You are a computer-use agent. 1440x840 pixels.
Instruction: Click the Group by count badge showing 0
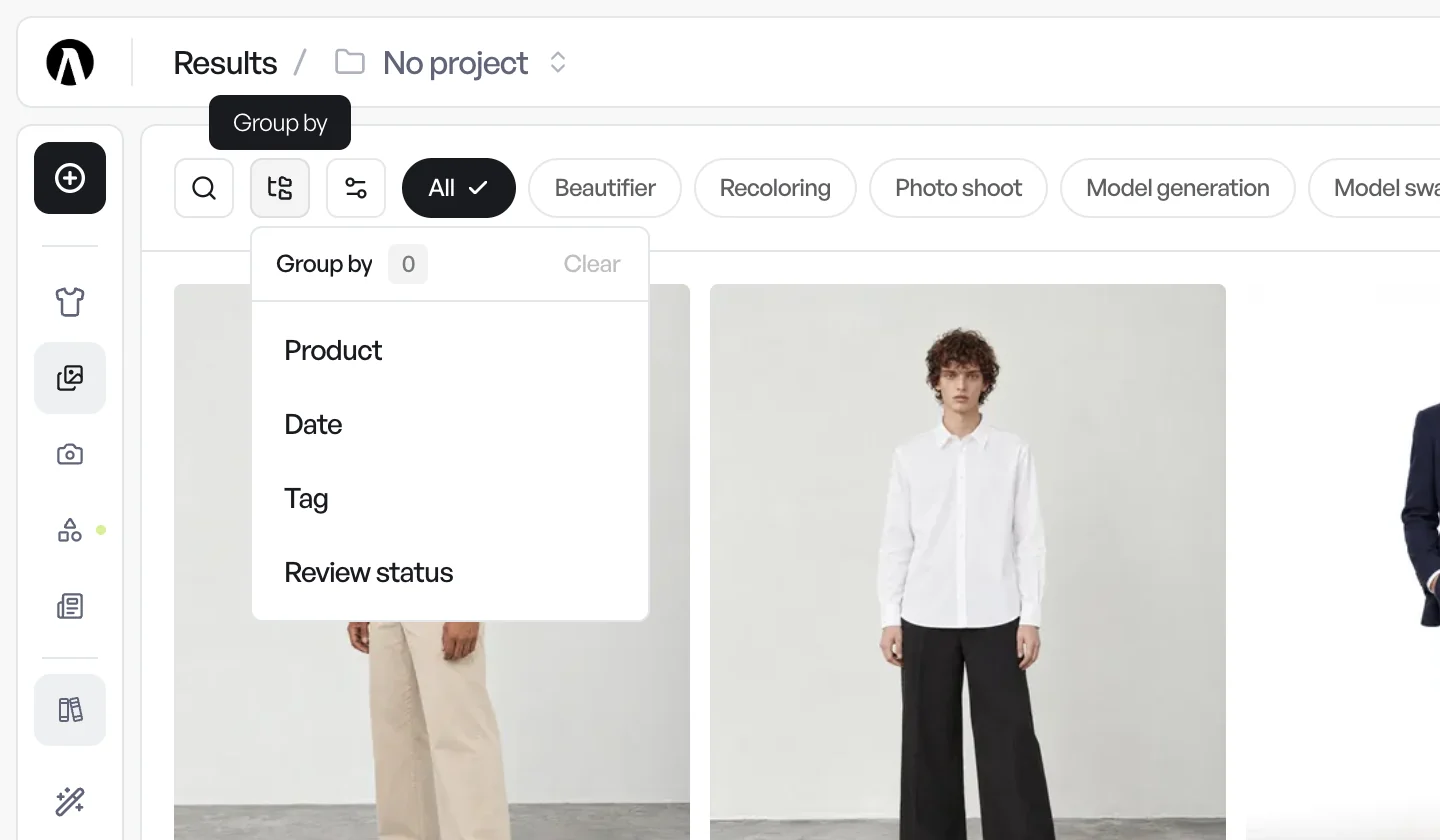click(x=408, y=264)
